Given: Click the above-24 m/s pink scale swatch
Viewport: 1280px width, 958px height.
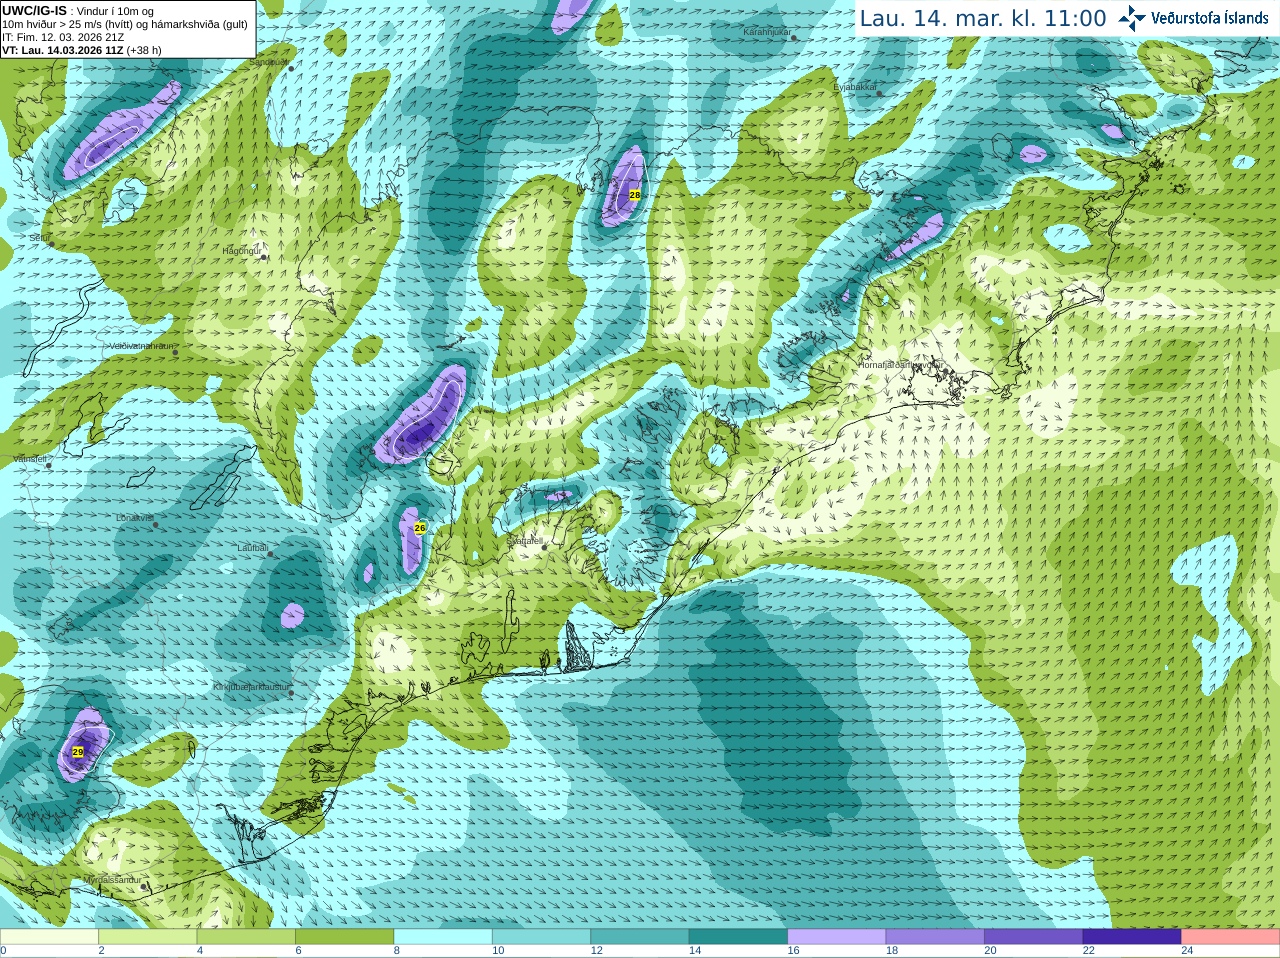Looking at the screenshot, I should [x=1230, y=937].
